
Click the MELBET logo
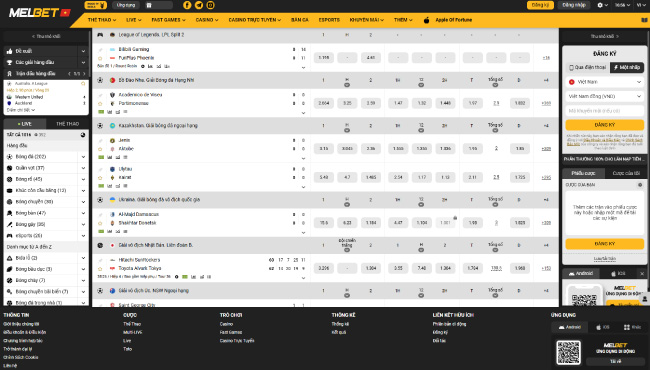pos(40,13)
